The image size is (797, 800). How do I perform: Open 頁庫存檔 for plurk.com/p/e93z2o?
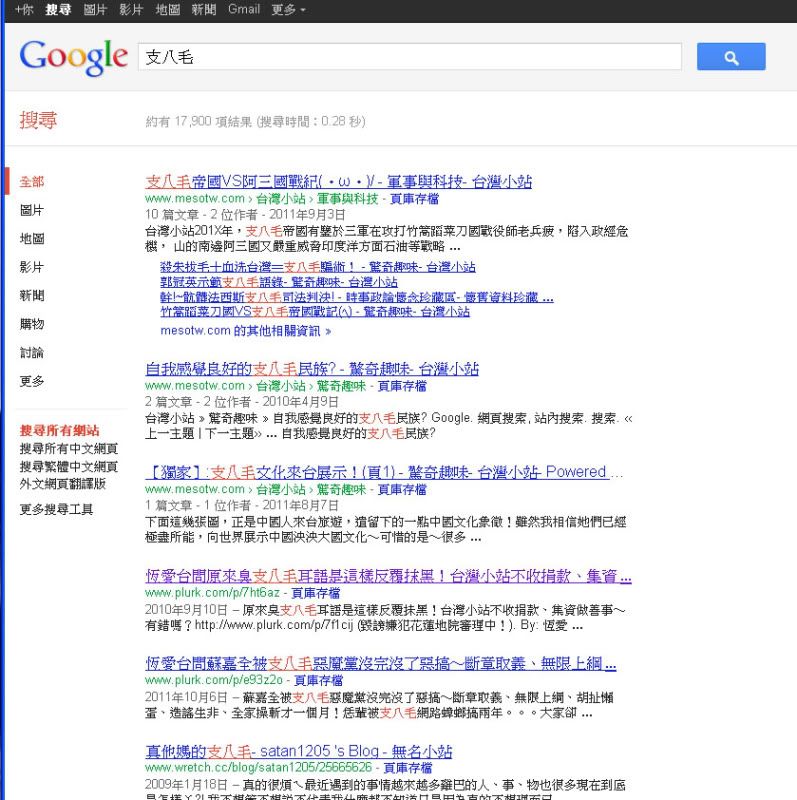point(318,681)
